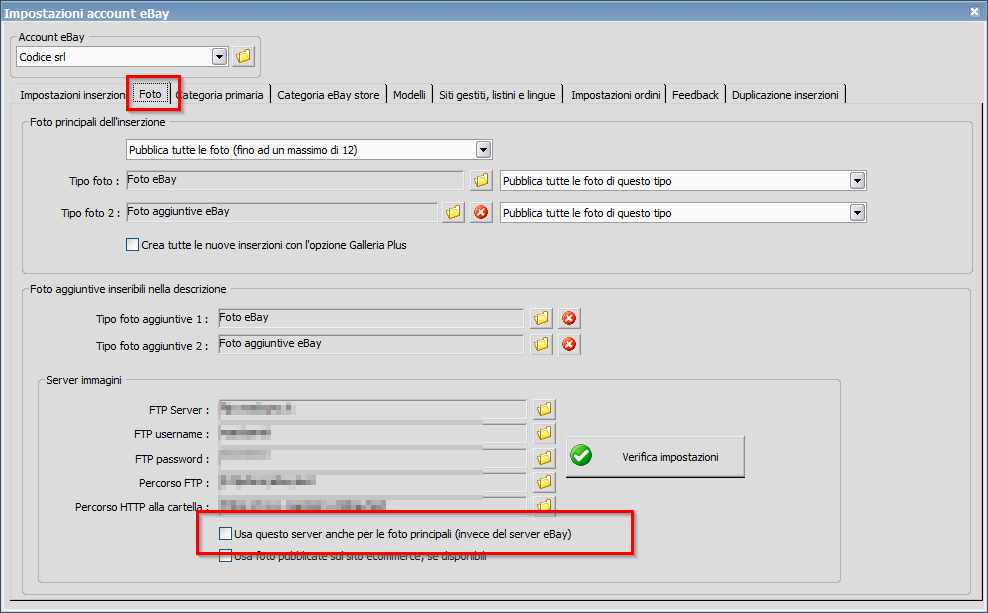Image resolution: width=988 pixels, height=613 pixels.
Task: Open publish option dropdown for Tipo foto row
Action: pyautogui.click(x=857, y=181)
